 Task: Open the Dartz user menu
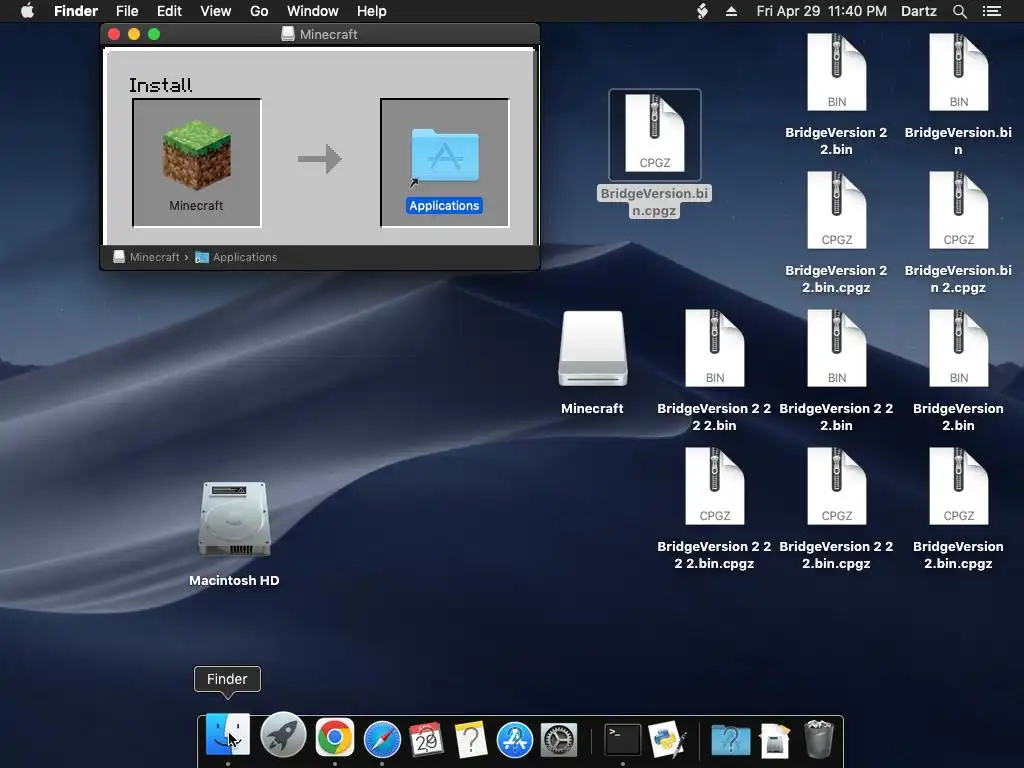(x=918, y=11)
